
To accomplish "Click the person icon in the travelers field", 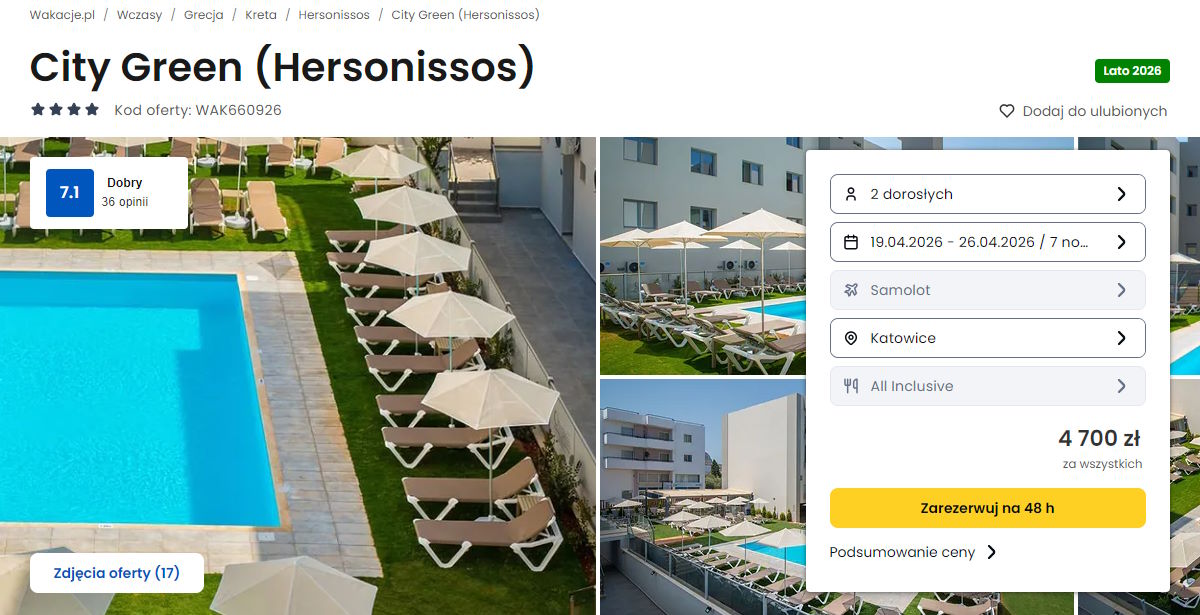I will tap(851, 194).
